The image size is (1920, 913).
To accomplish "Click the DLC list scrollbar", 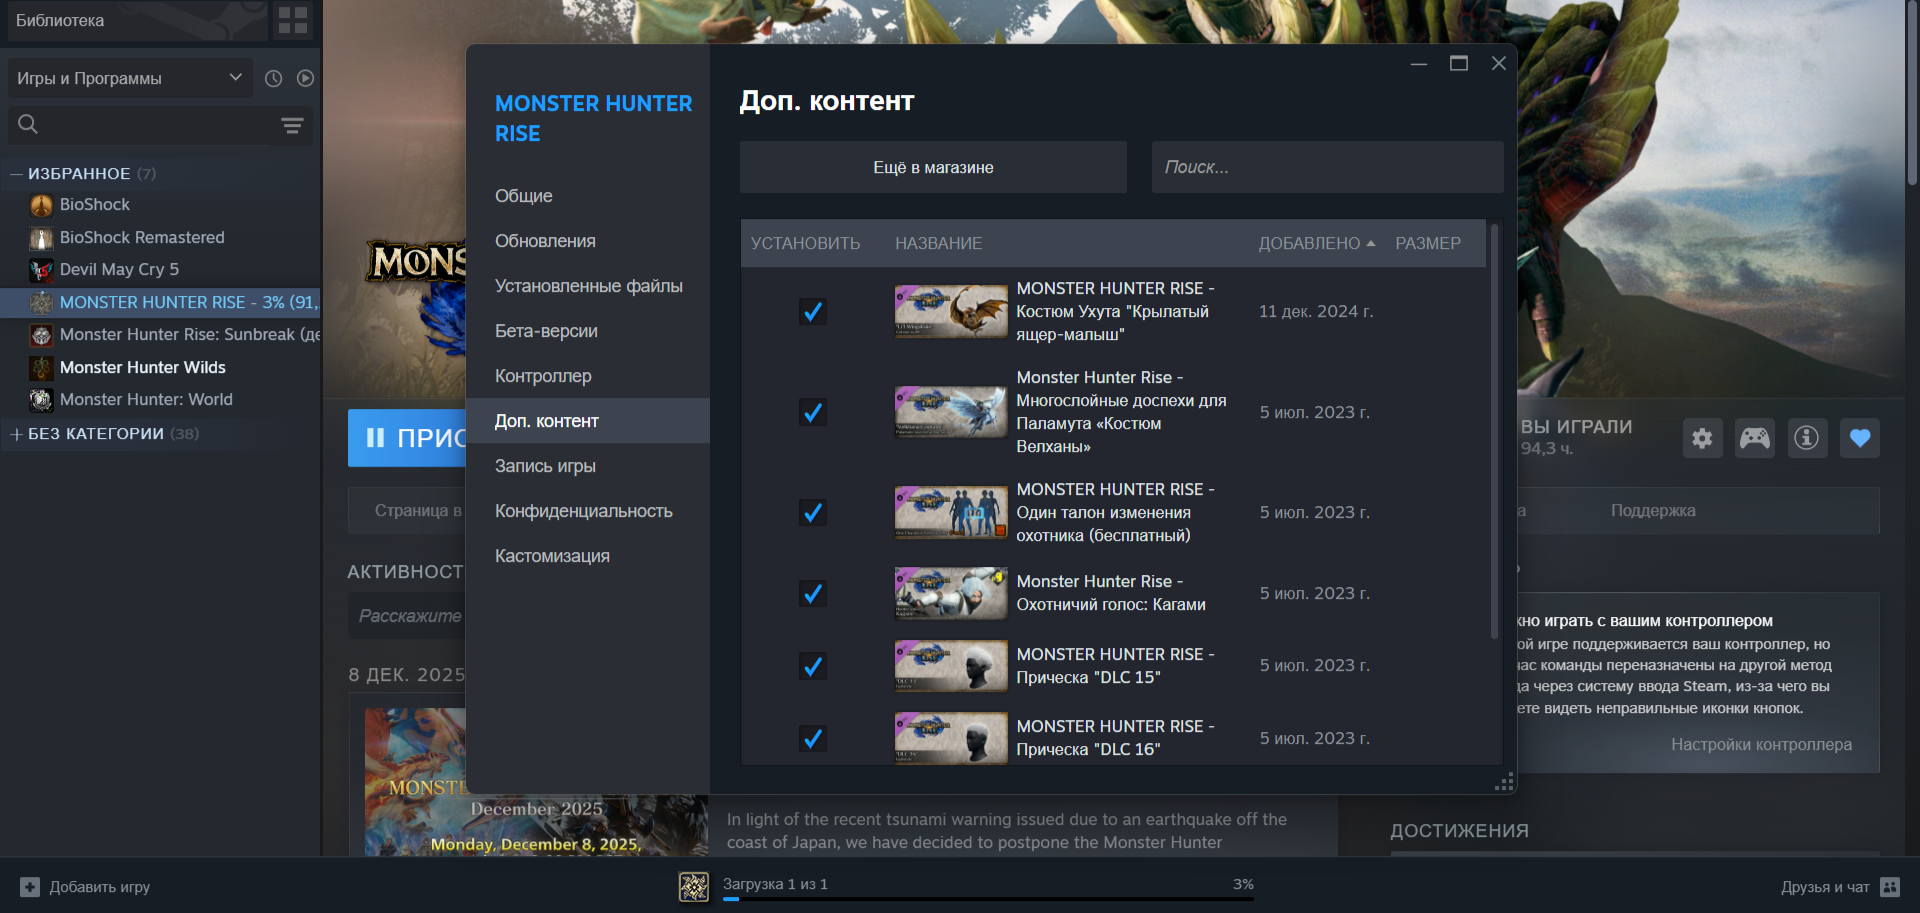I will click(1495, 430).
